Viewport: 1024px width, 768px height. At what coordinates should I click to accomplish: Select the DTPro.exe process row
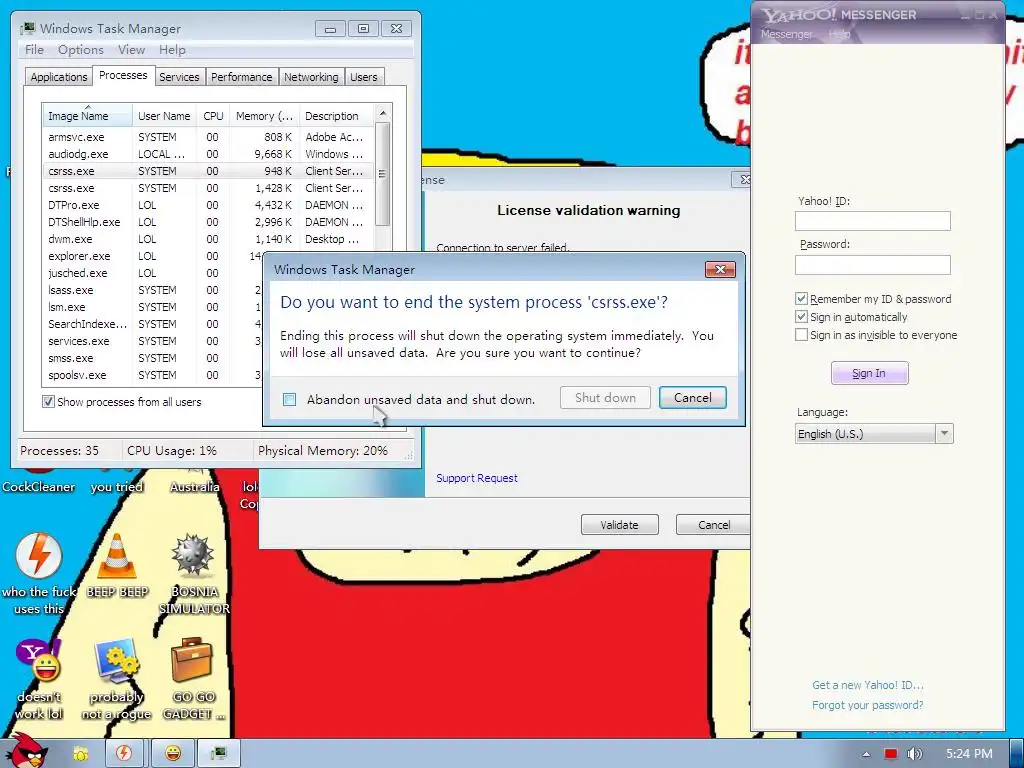(x=209, y=205)
